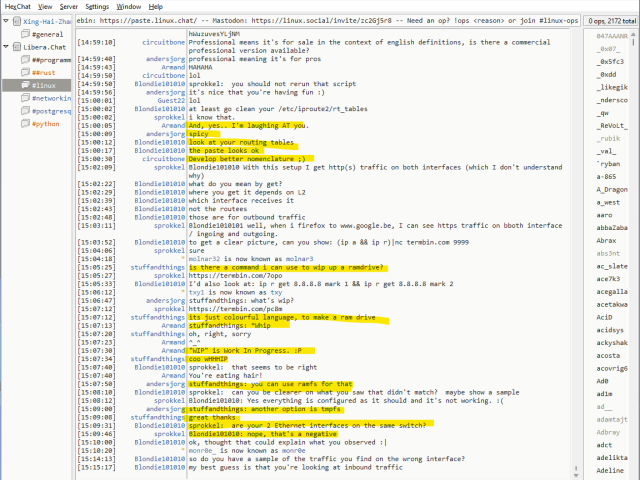Click the ##rust channel icon
This screenshot has width=640, height=480.
coord(24,73)
